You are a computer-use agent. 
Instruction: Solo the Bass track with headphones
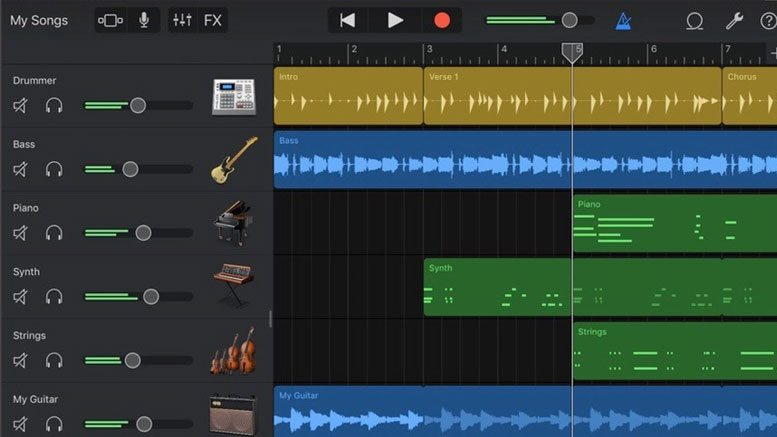tap(54, 169)
